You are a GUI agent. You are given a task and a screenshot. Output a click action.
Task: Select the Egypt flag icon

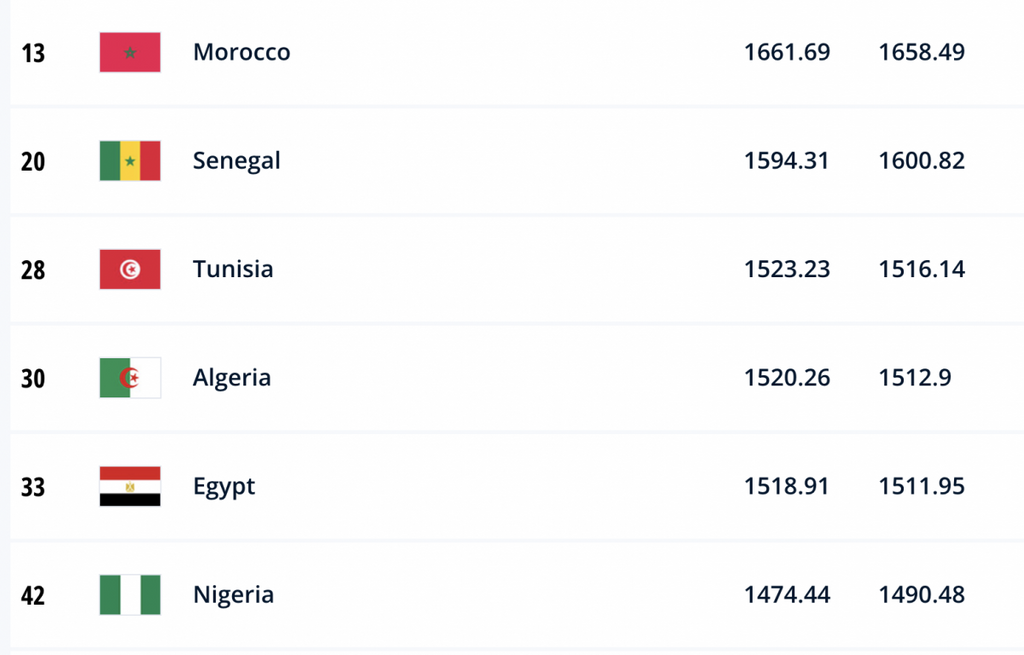pyautogui.click(x=130, y=486)
